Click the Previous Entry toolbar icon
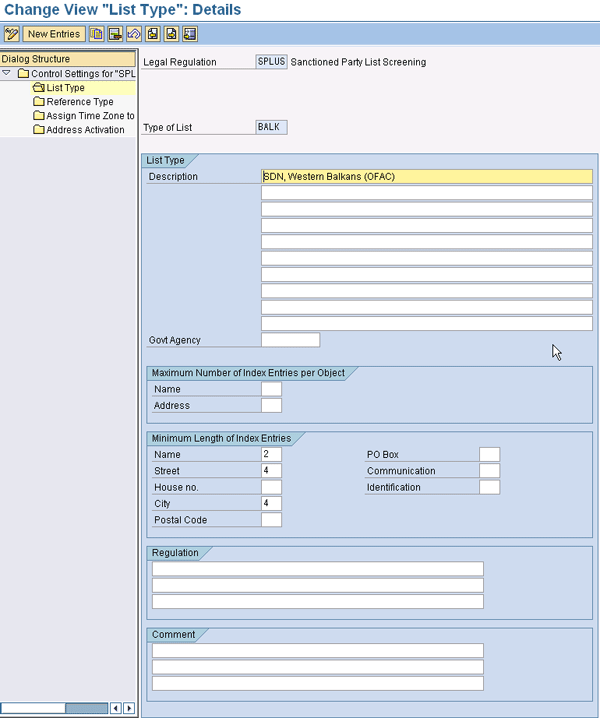The image size is (600, 718). coord(153,34)
